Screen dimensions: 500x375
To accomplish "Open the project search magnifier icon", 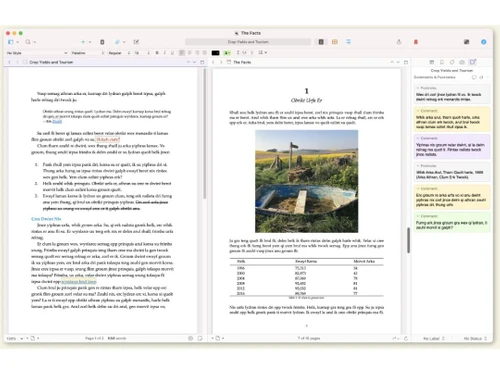I will click(x=28, y=42).
